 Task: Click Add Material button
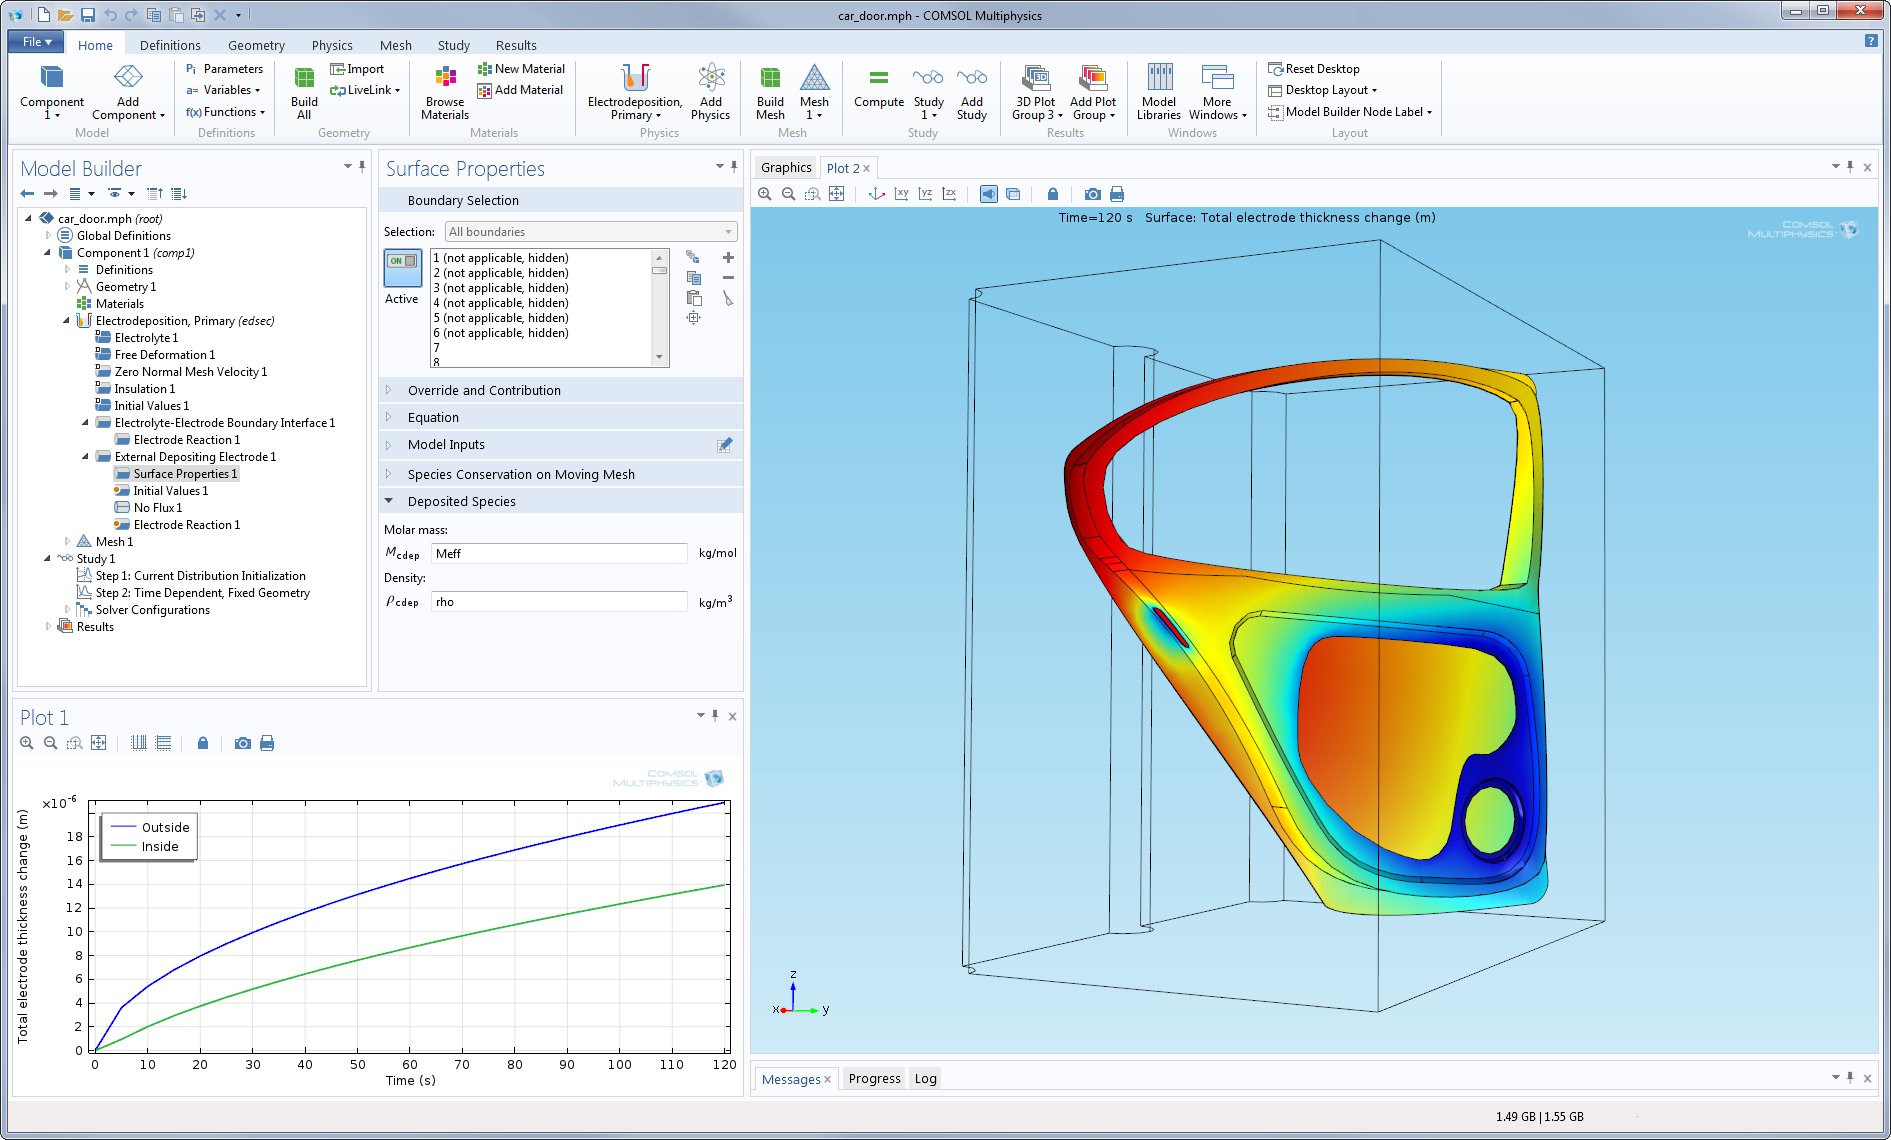tap(520, 90)
